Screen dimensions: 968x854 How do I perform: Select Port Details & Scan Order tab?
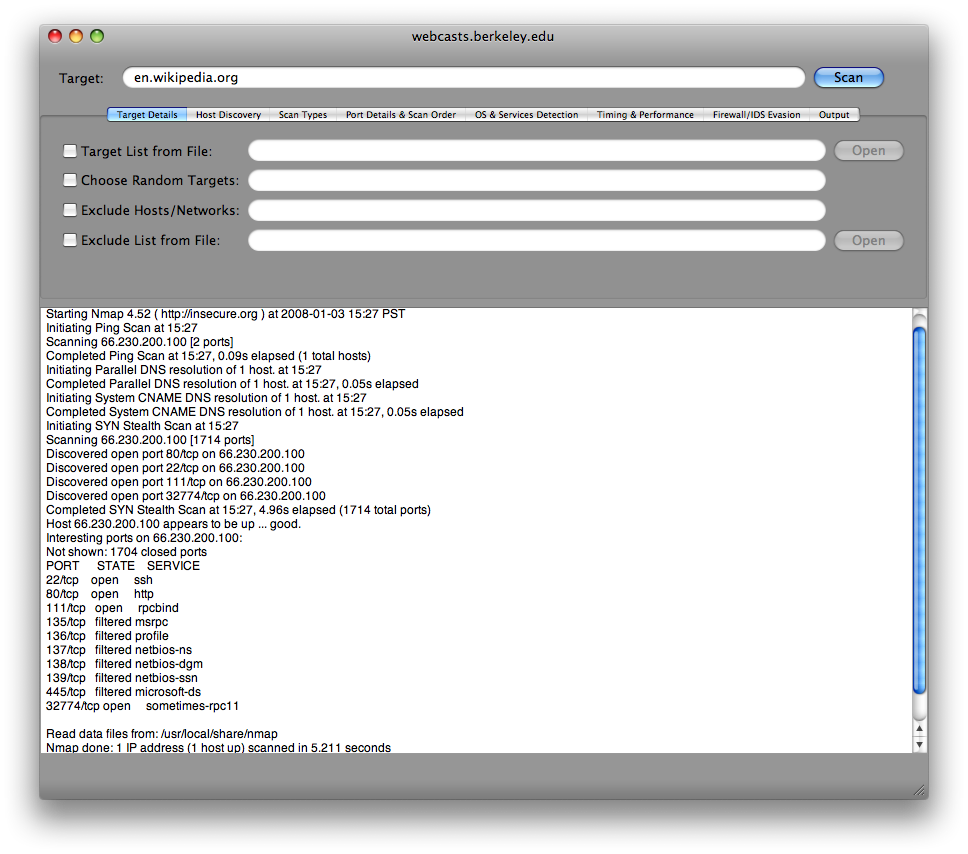(x=400, y=115)
